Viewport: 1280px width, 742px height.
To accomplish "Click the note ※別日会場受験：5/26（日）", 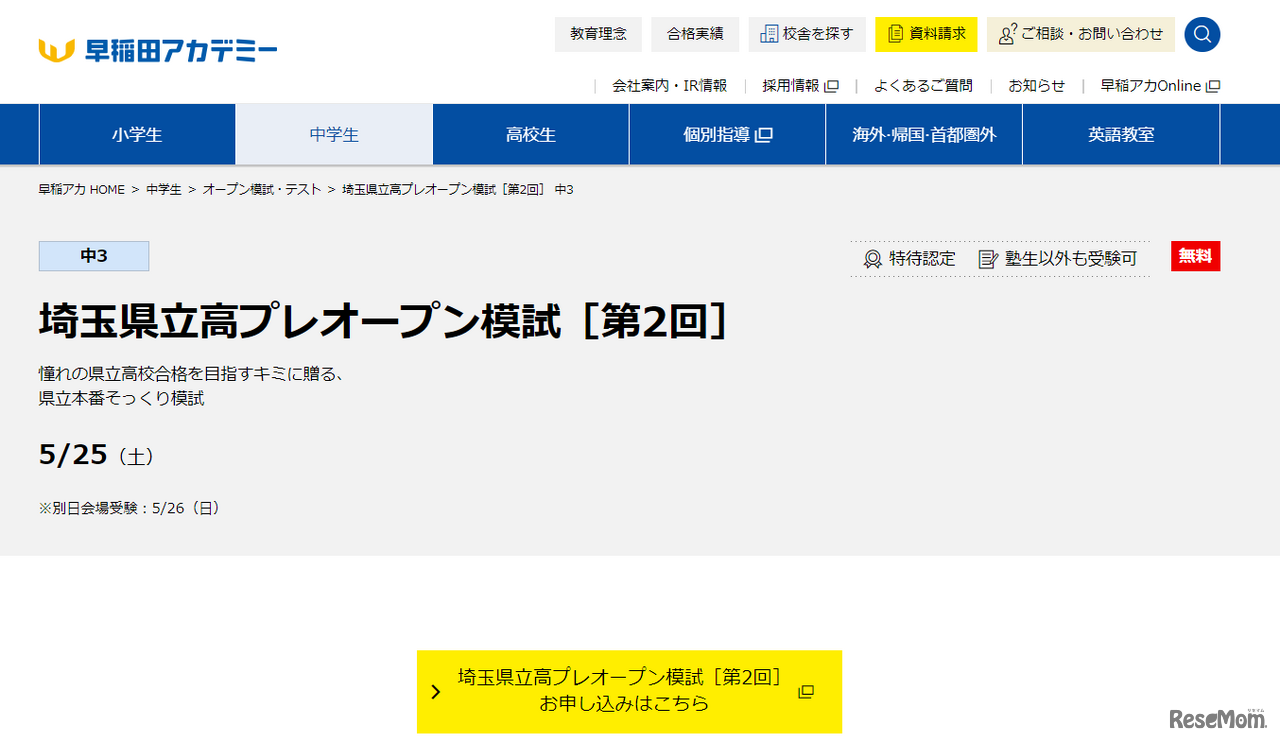I will [x=131, y=508].
